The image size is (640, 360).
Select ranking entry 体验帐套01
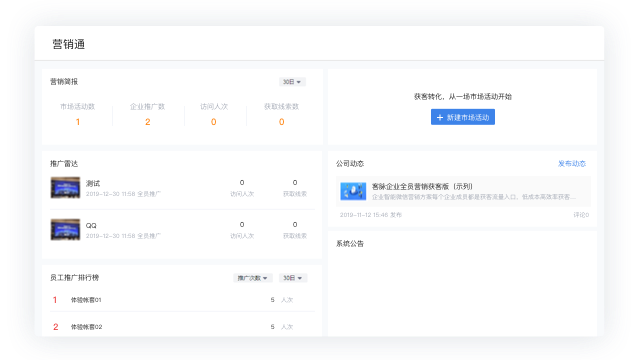point(86,300)
